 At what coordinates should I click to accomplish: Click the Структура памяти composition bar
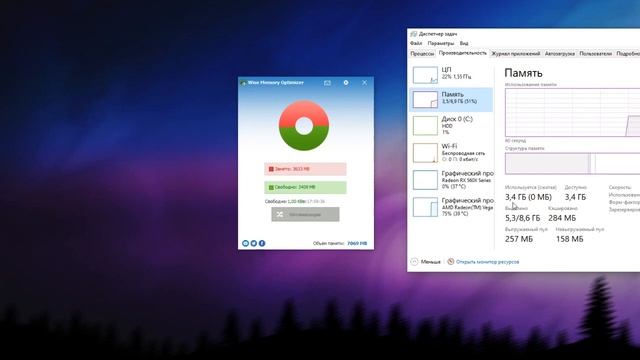572,164
